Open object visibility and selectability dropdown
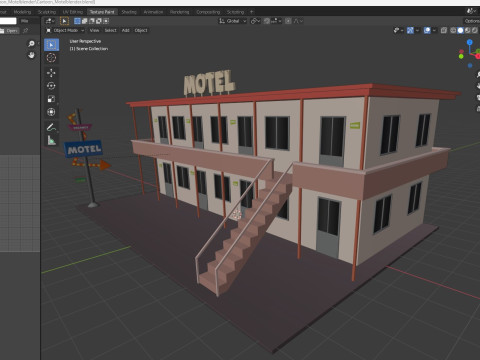Screen dimensions: 480x360 [x=398, y=30]
